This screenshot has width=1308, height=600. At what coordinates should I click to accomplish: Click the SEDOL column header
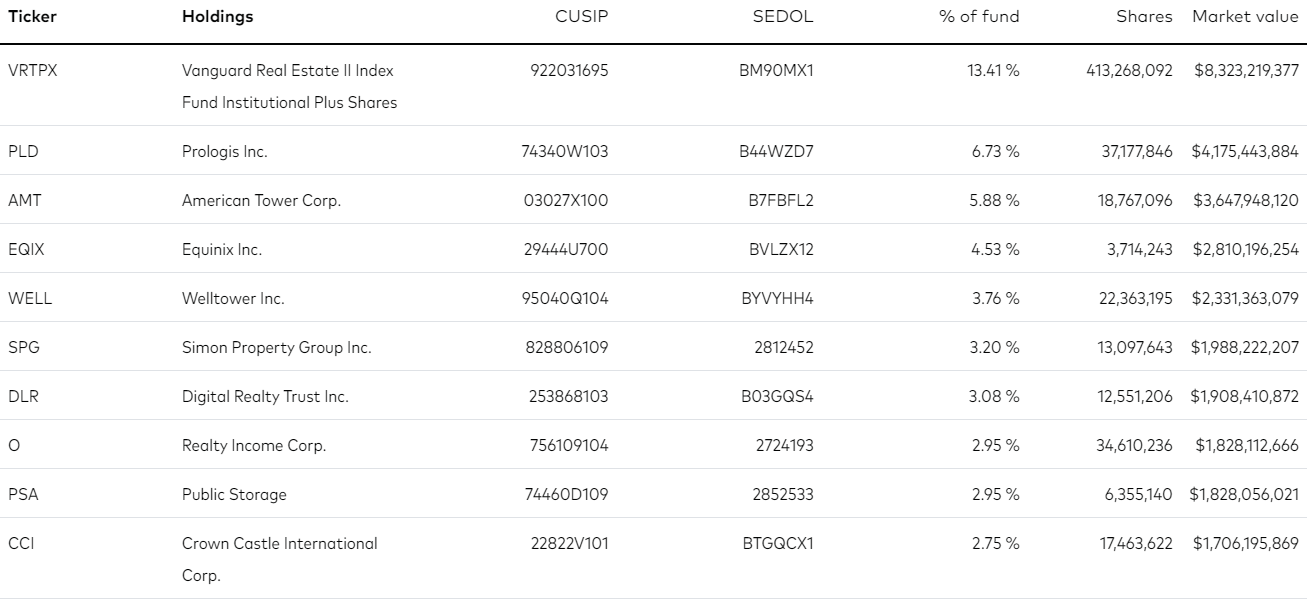point(783,17)
